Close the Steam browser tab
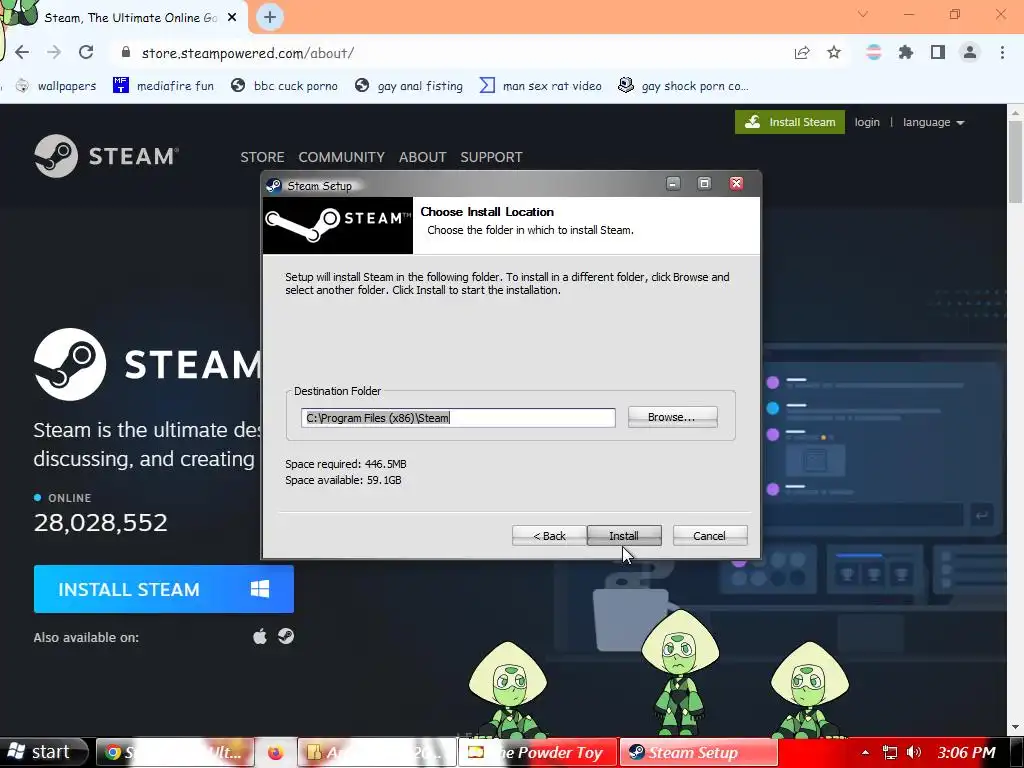1024x768 pixels. [x=232, y=18]
